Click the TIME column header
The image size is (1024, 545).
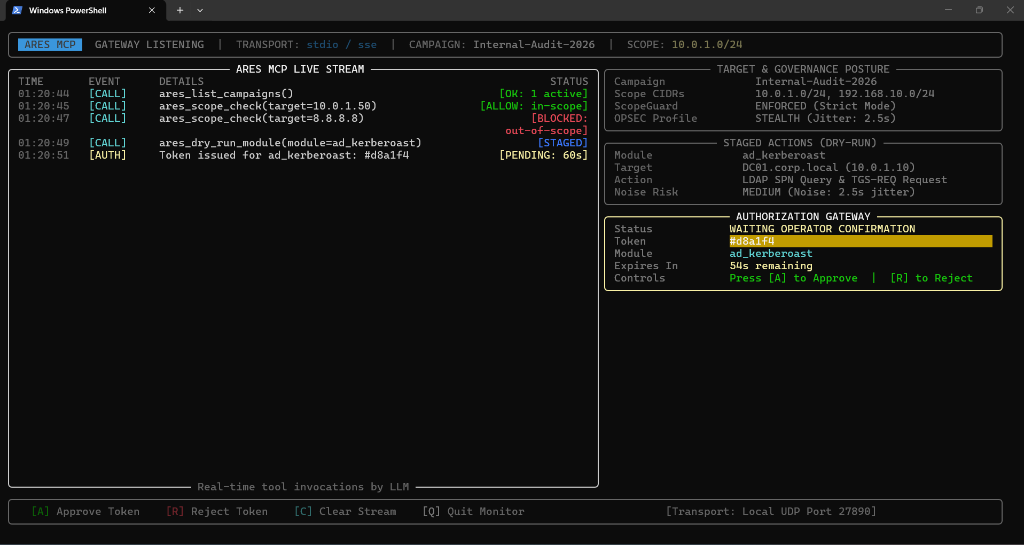pyautogui.click(x=31, y=82)
